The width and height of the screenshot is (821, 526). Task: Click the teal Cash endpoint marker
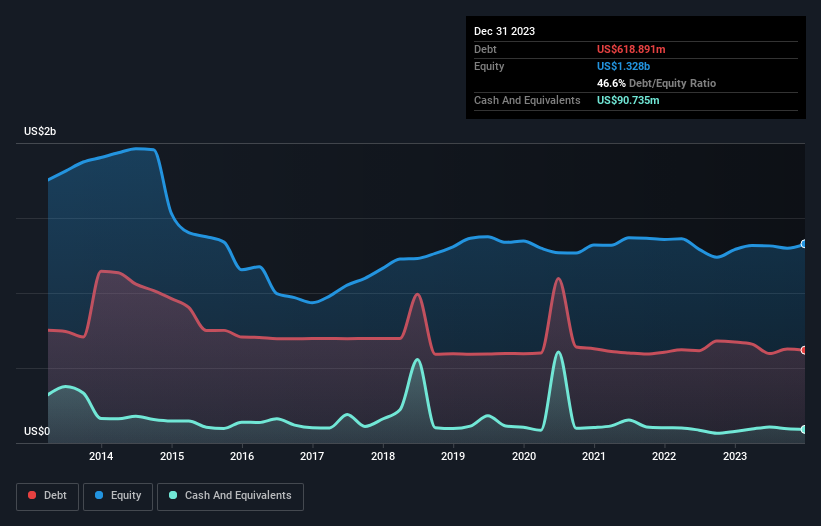click(804, 429)
